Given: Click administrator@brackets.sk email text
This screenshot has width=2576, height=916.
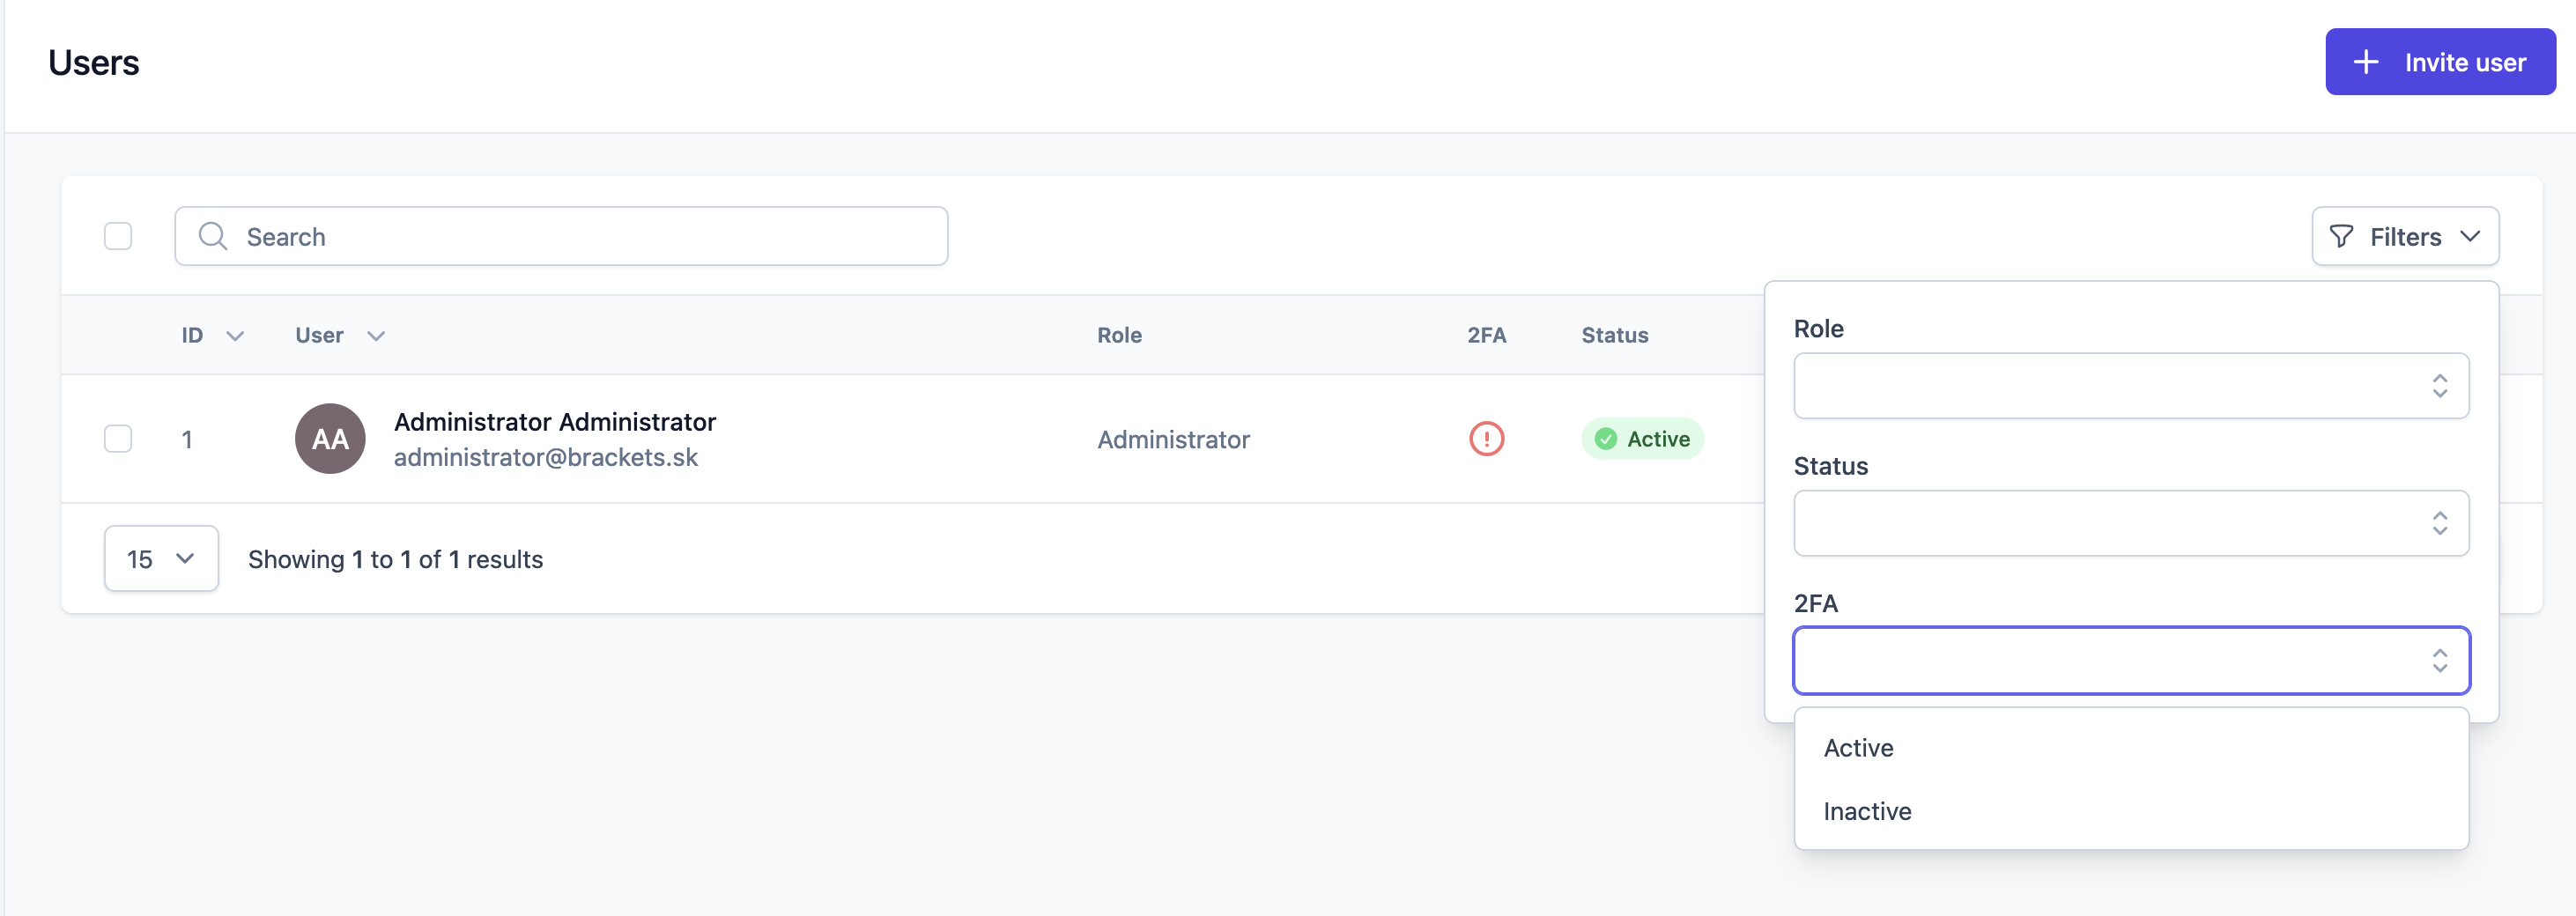Looking at the screenshot, I should click(546, 457).
